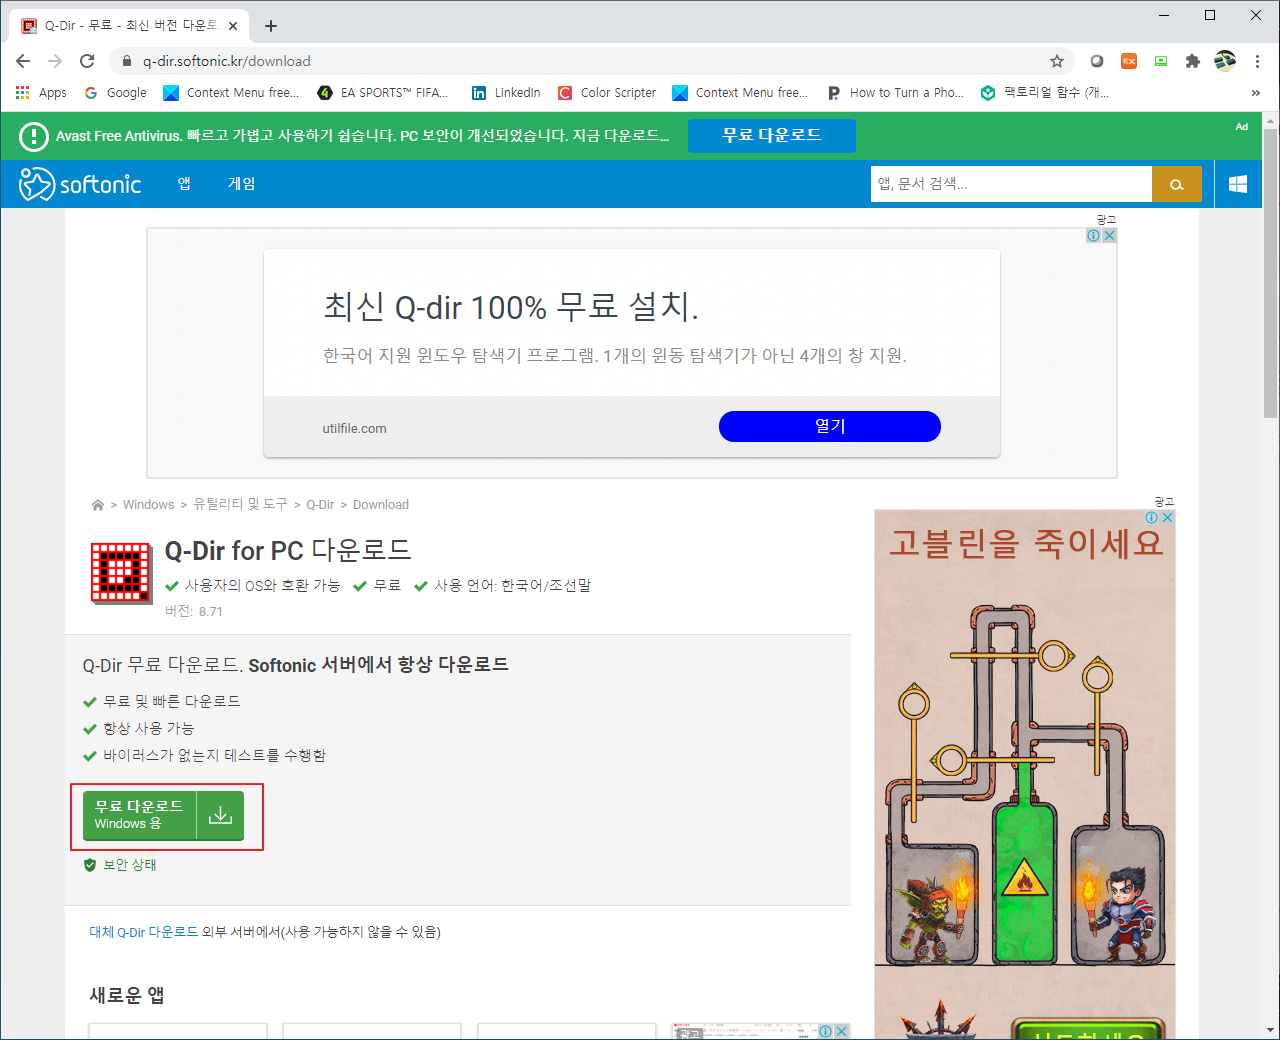This screenshot has height=1040, width=1280.
Task: Click the sidebar ad info icon
Action: tap(1152, 518)
